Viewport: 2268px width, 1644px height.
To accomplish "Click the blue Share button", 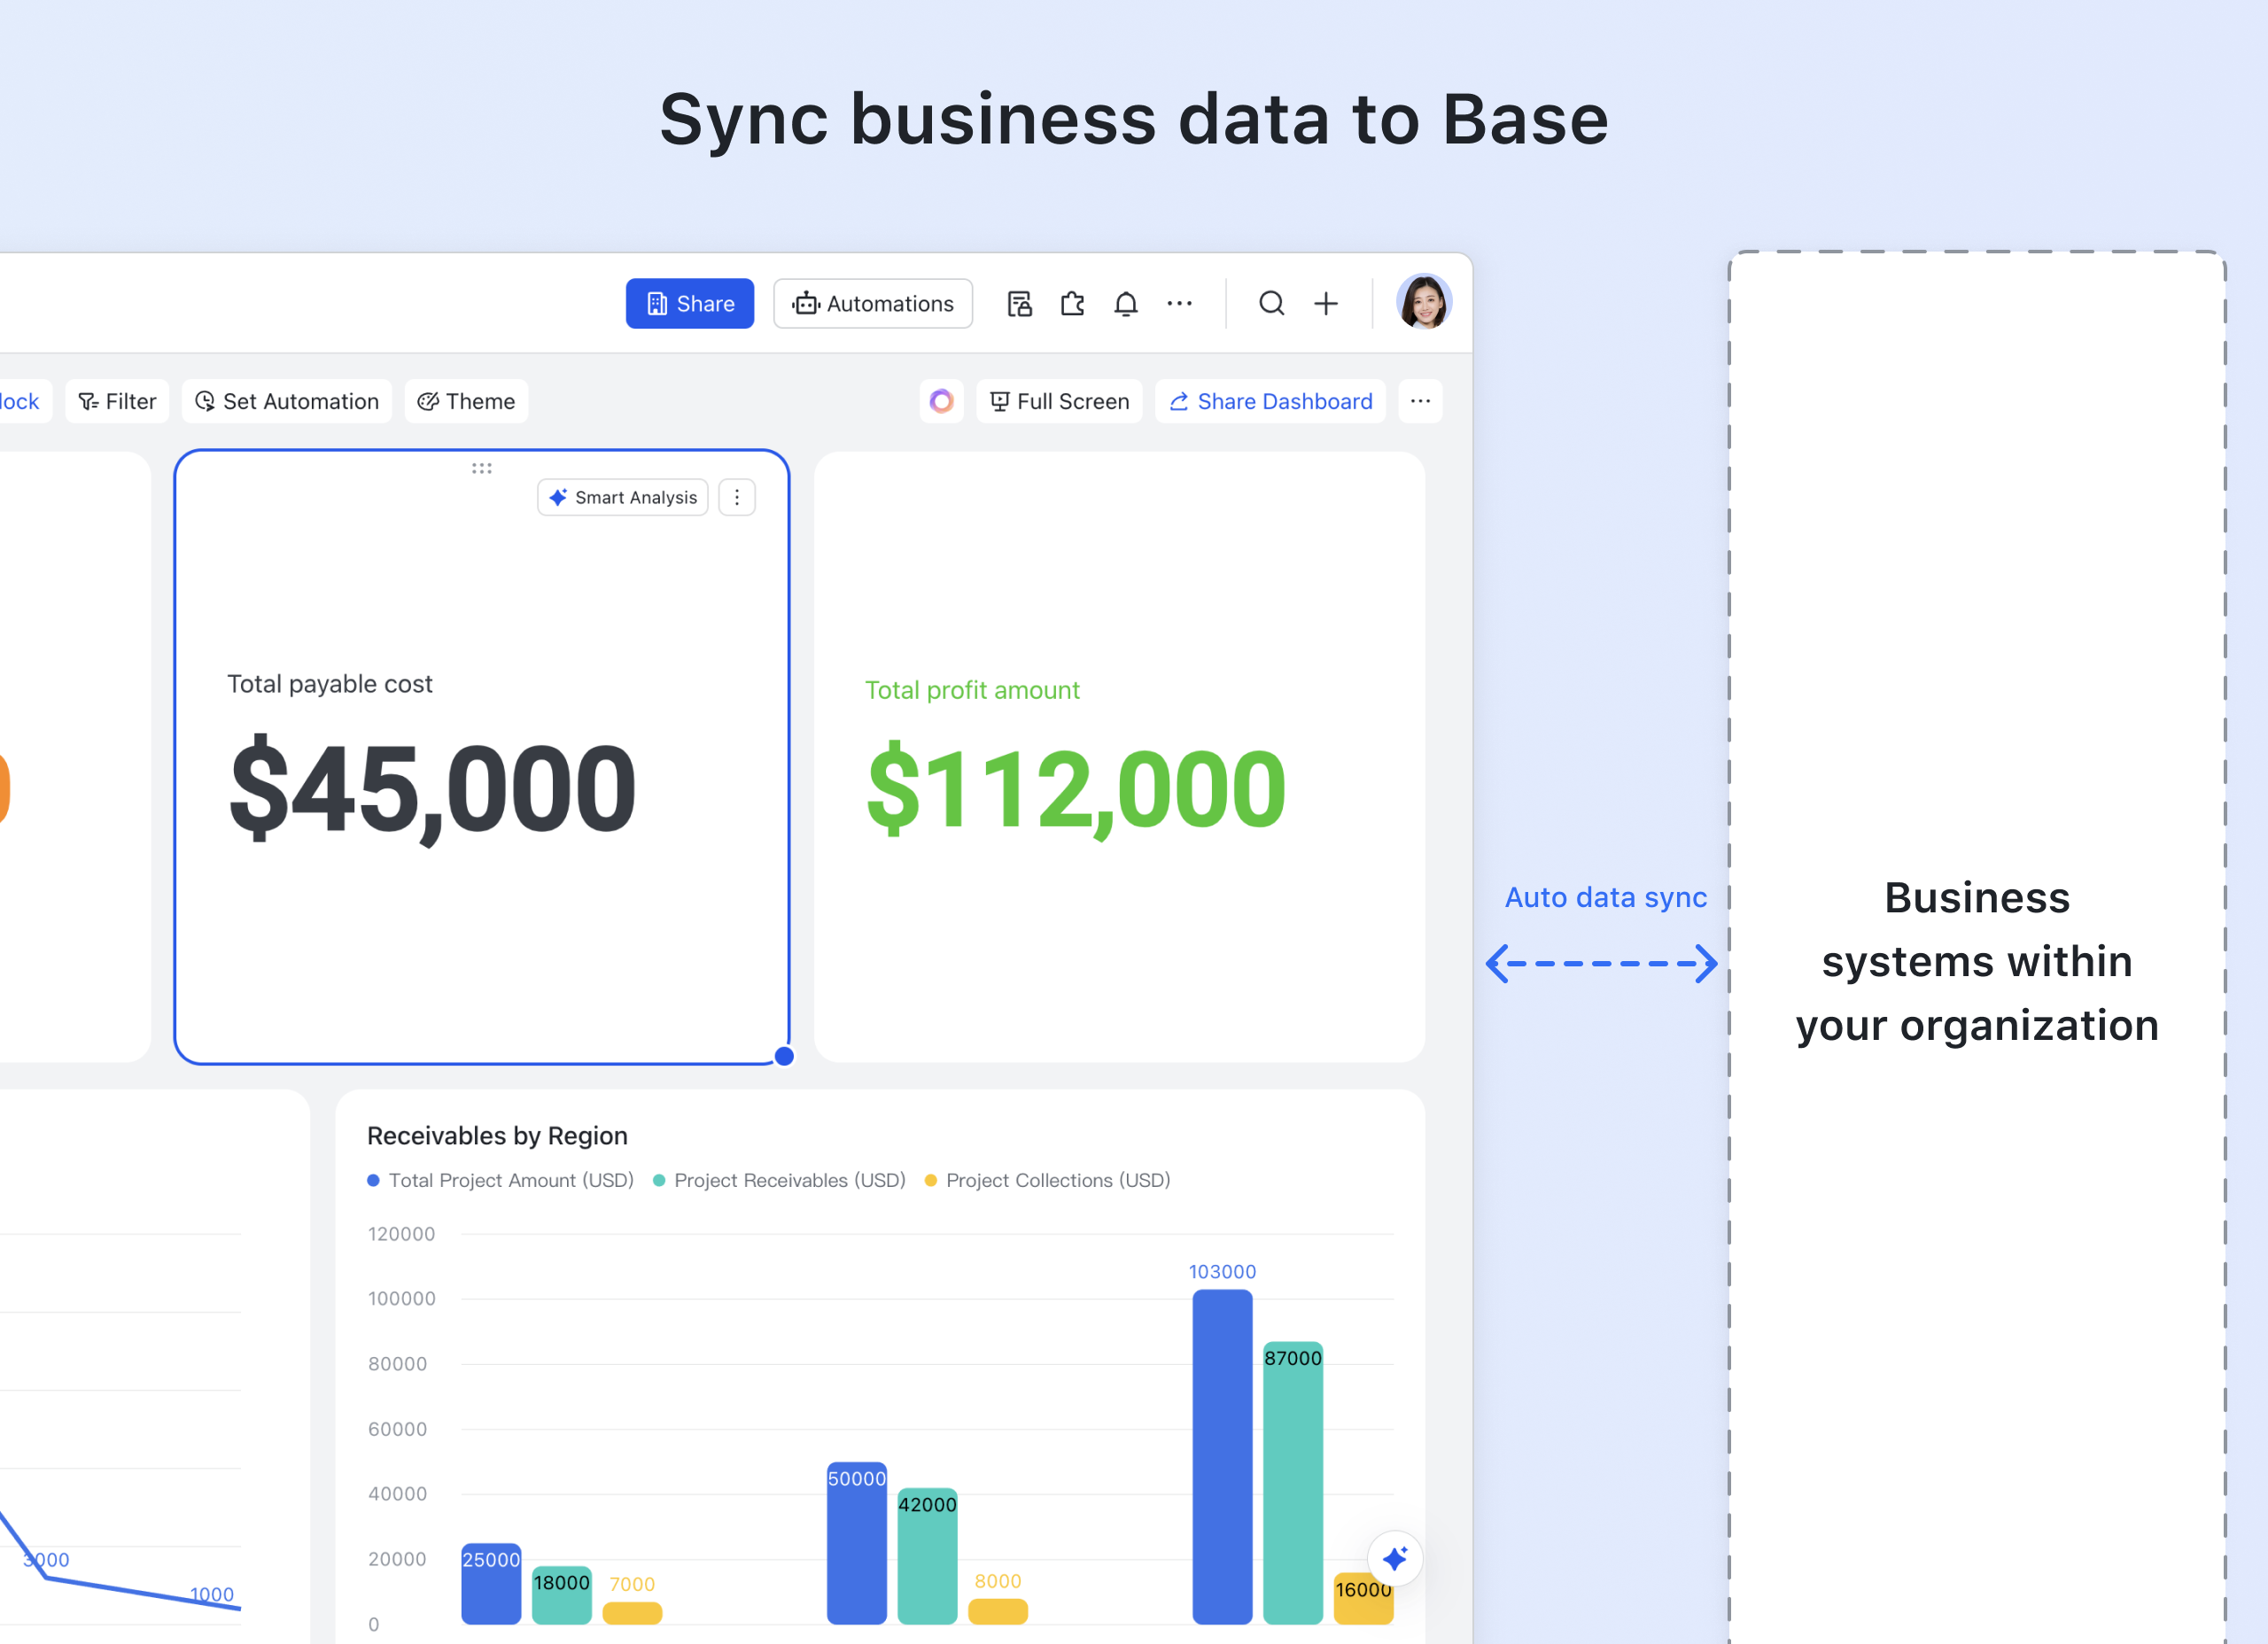I will (x=689, y=304).
